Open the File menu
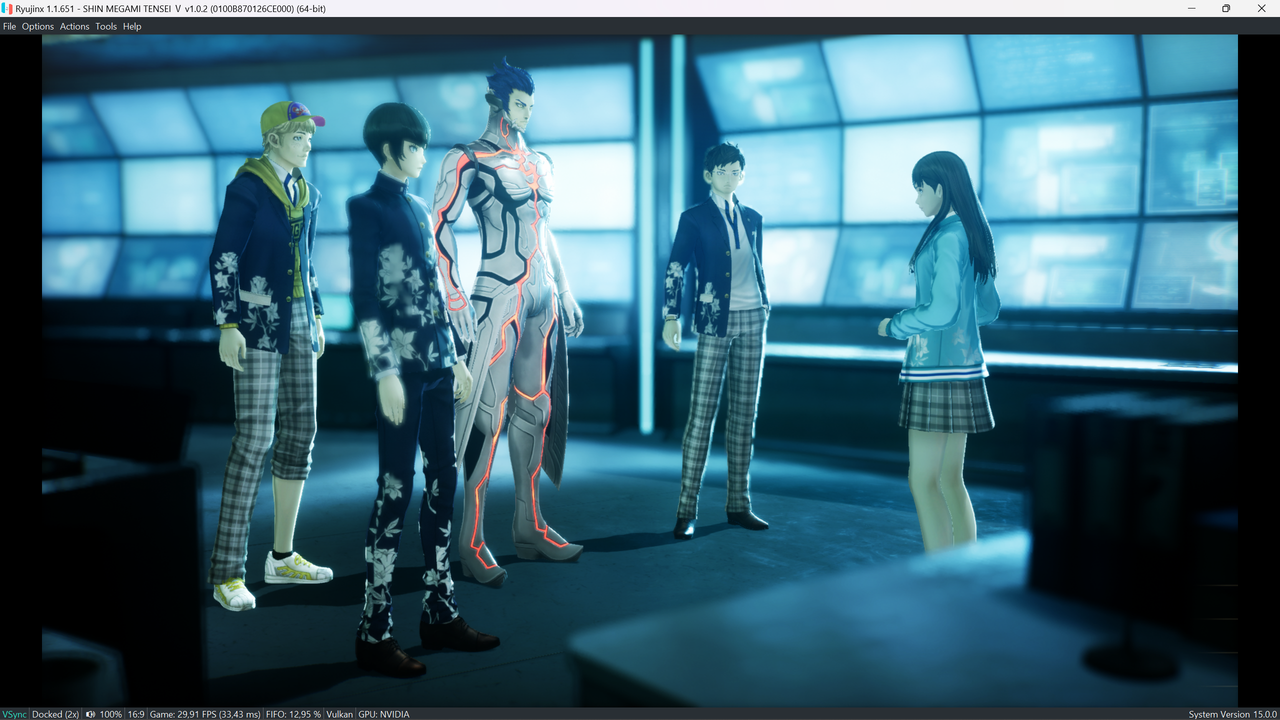 pyautogui.click(x=10, y=27)
